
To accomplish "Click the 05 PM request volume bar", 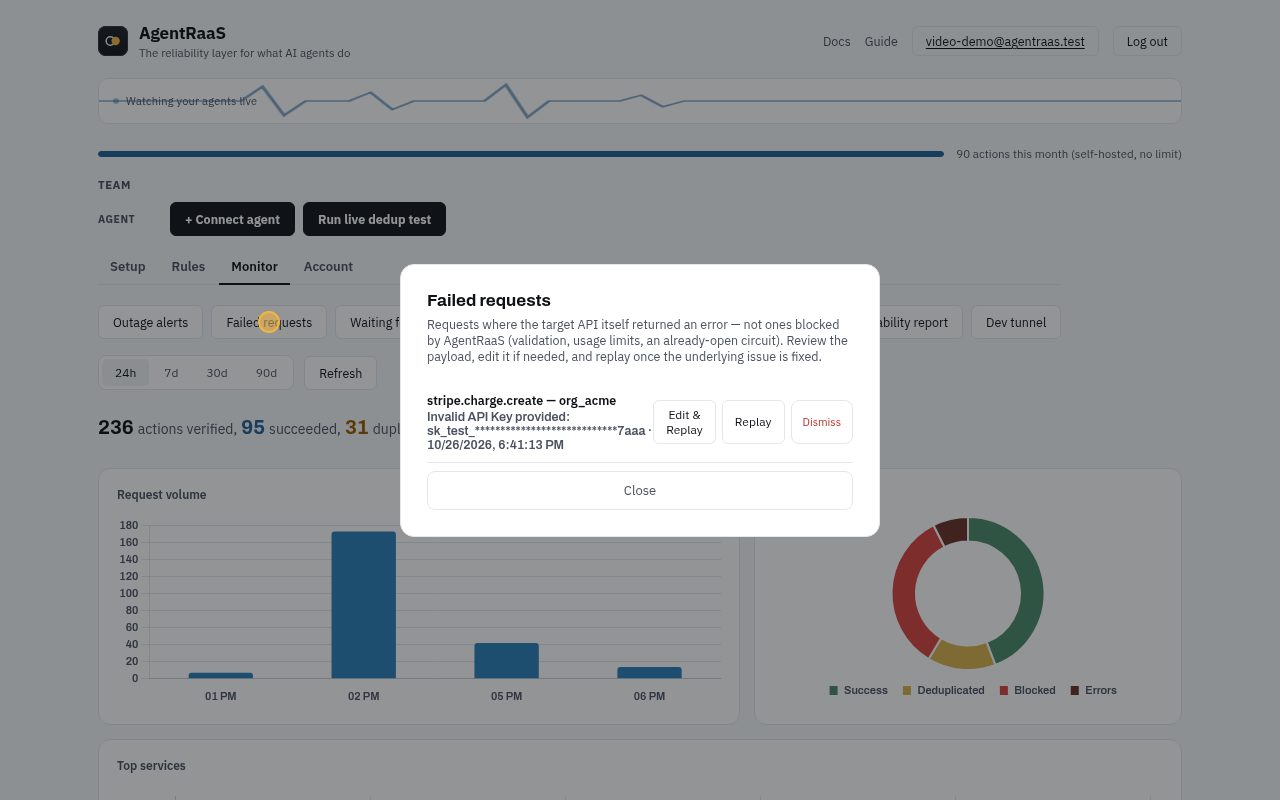I will pos(506,660).
